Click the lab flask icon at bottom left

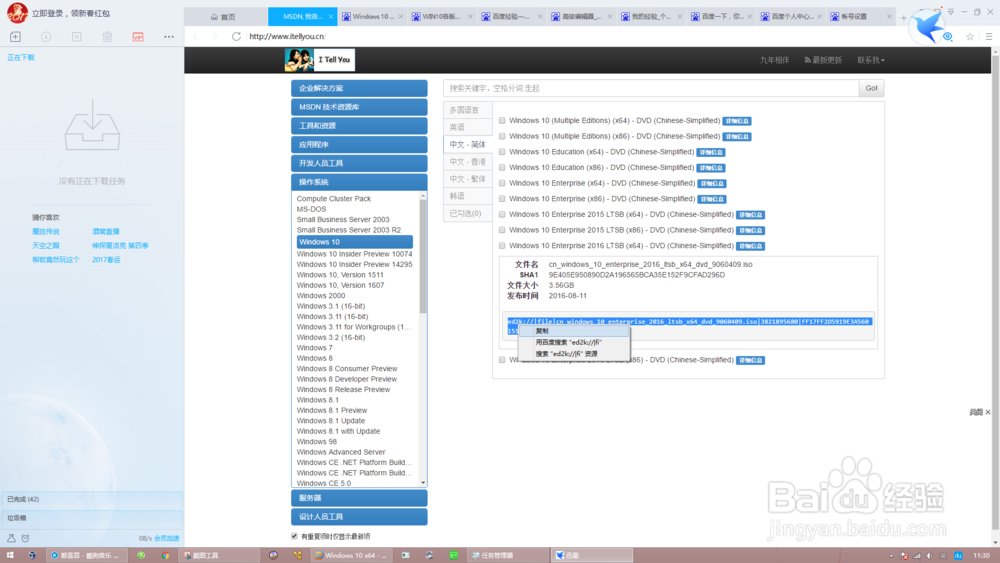(x=11, y=538)
